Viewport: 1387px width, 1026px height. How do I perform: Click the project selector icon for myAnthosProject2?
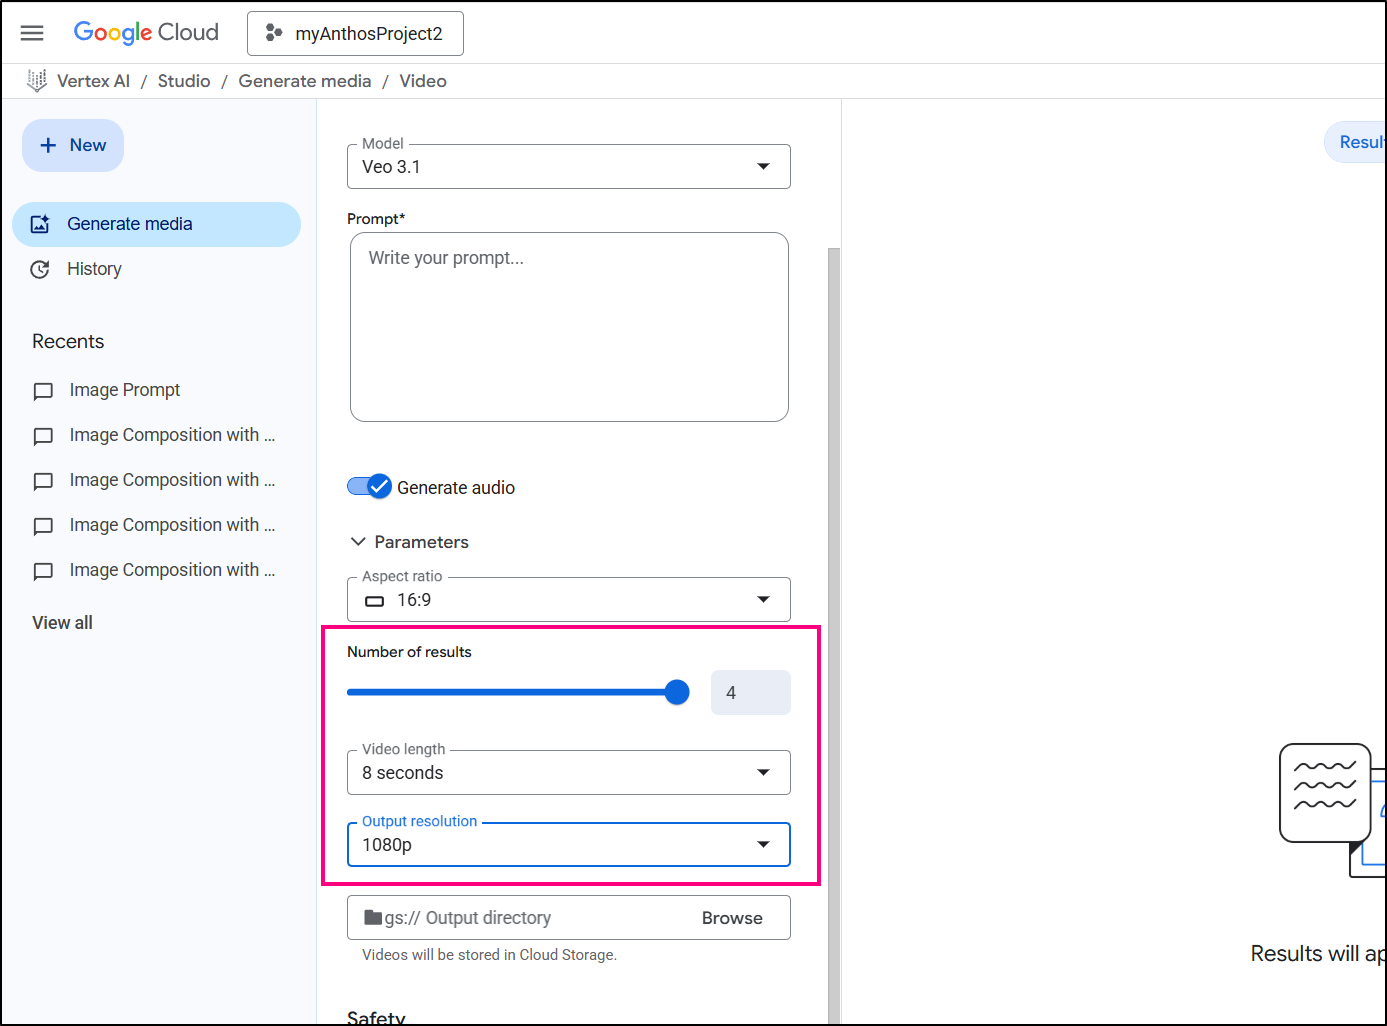[x=273, y=33]
